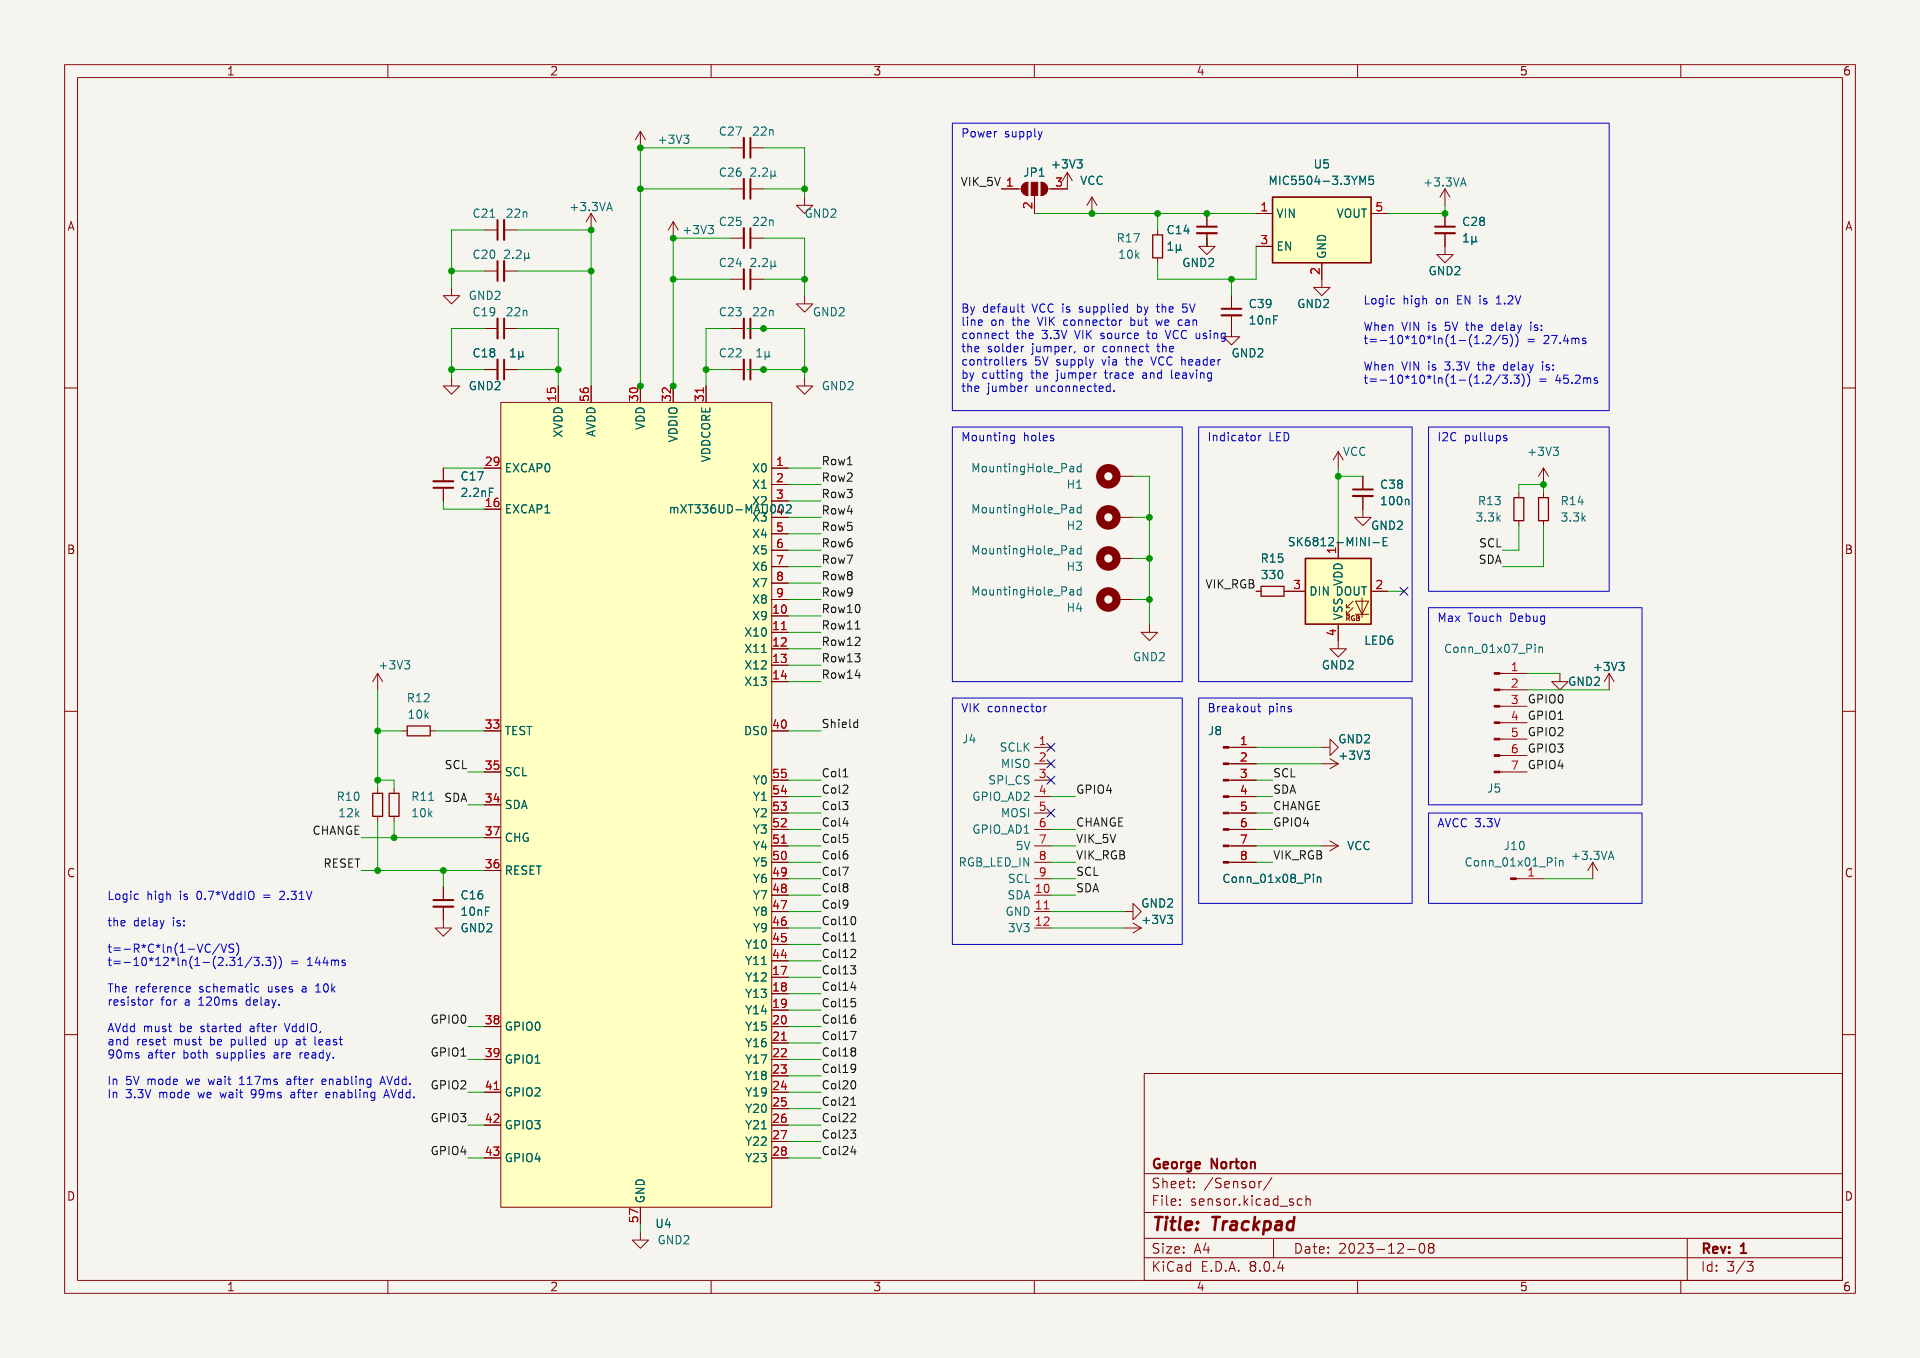Viewport: 1920px width, 1358px height.
Task: Select resistor R13 3.3k pullup
Action: [1519, 509]
